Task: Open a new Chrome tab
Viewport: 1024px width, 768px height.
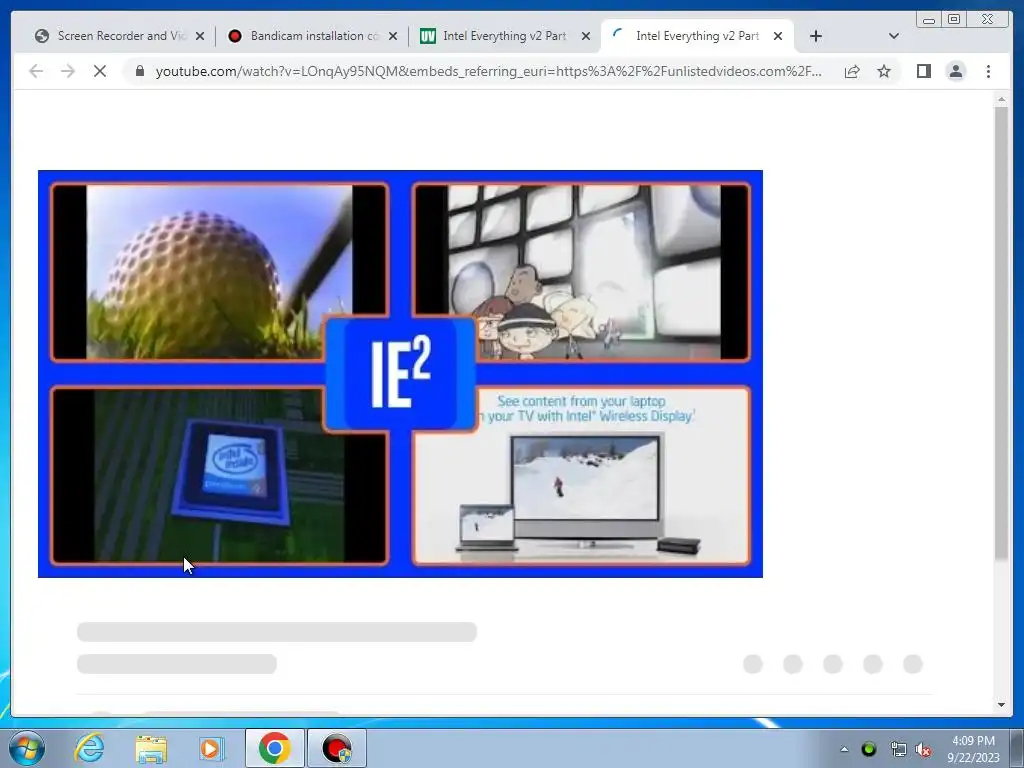Action: tap(815, 37)
